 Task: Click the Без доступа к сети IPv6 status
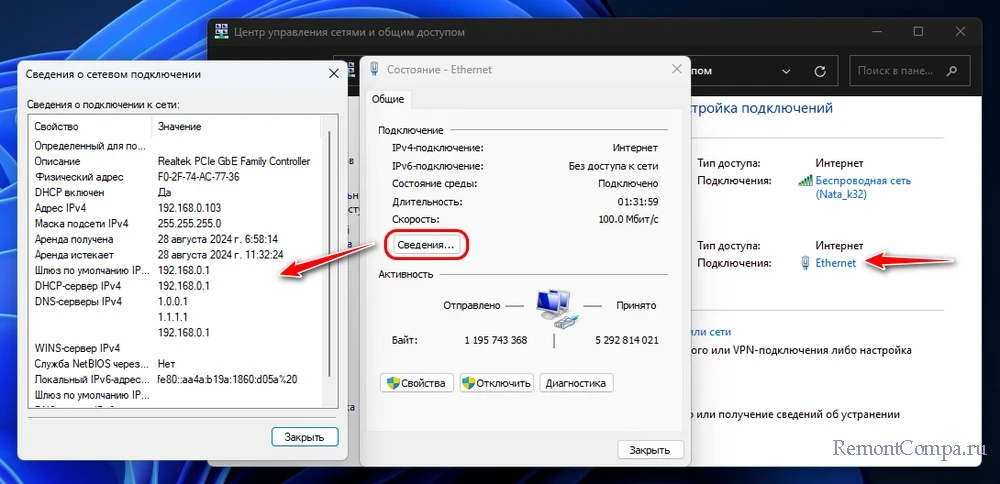click(x=614, y=166)
